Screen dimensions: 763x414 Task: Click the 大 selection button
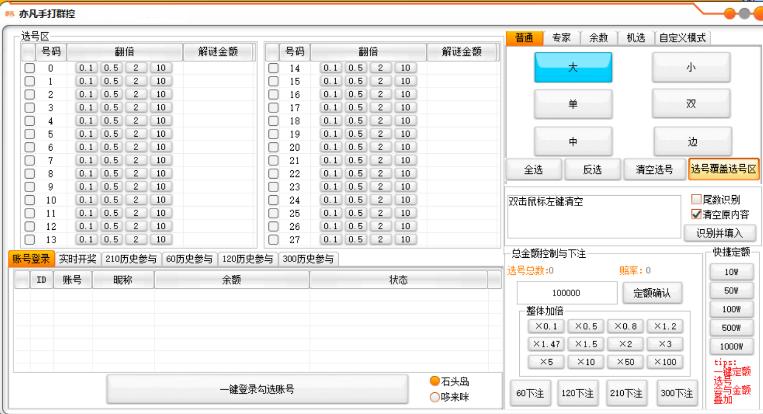(573, 67)
